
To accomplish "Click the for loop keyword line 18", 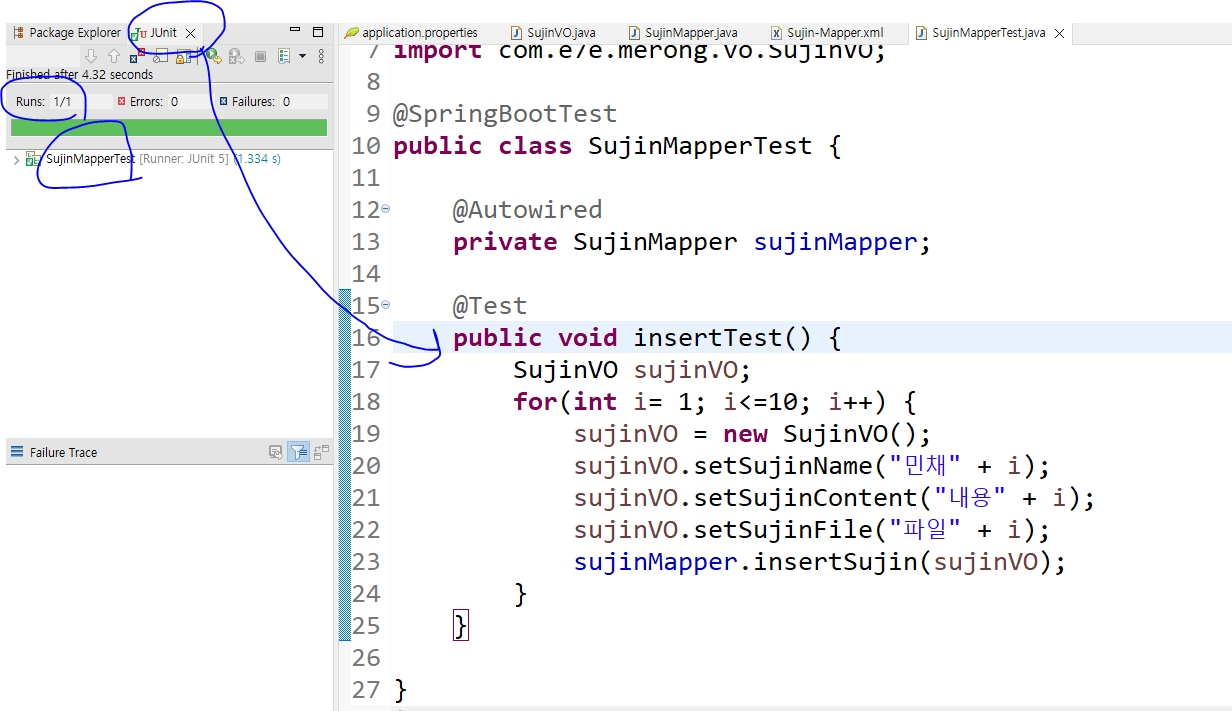I will click(535, 402).
